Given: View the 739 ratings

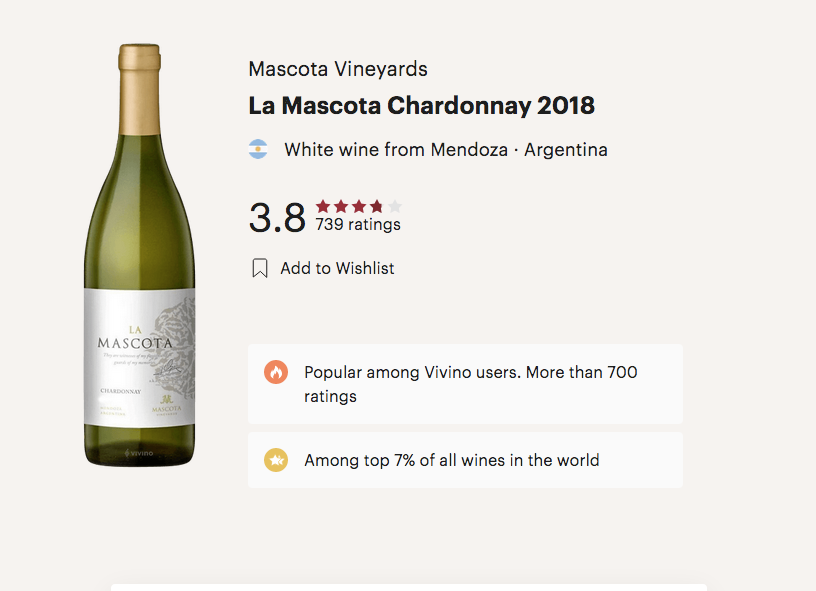Looking at the screenshot, I should (358, 224).
